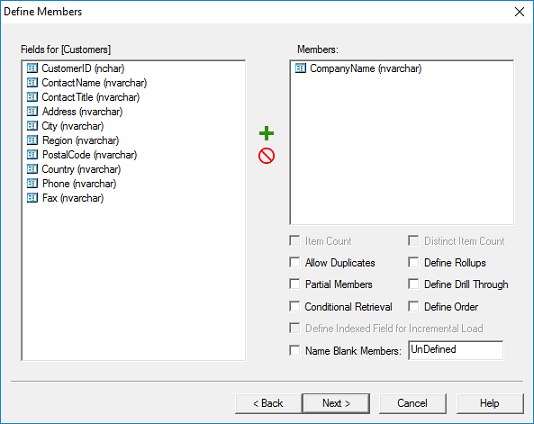Click into the UnDefined text field

tap(455, 350)
